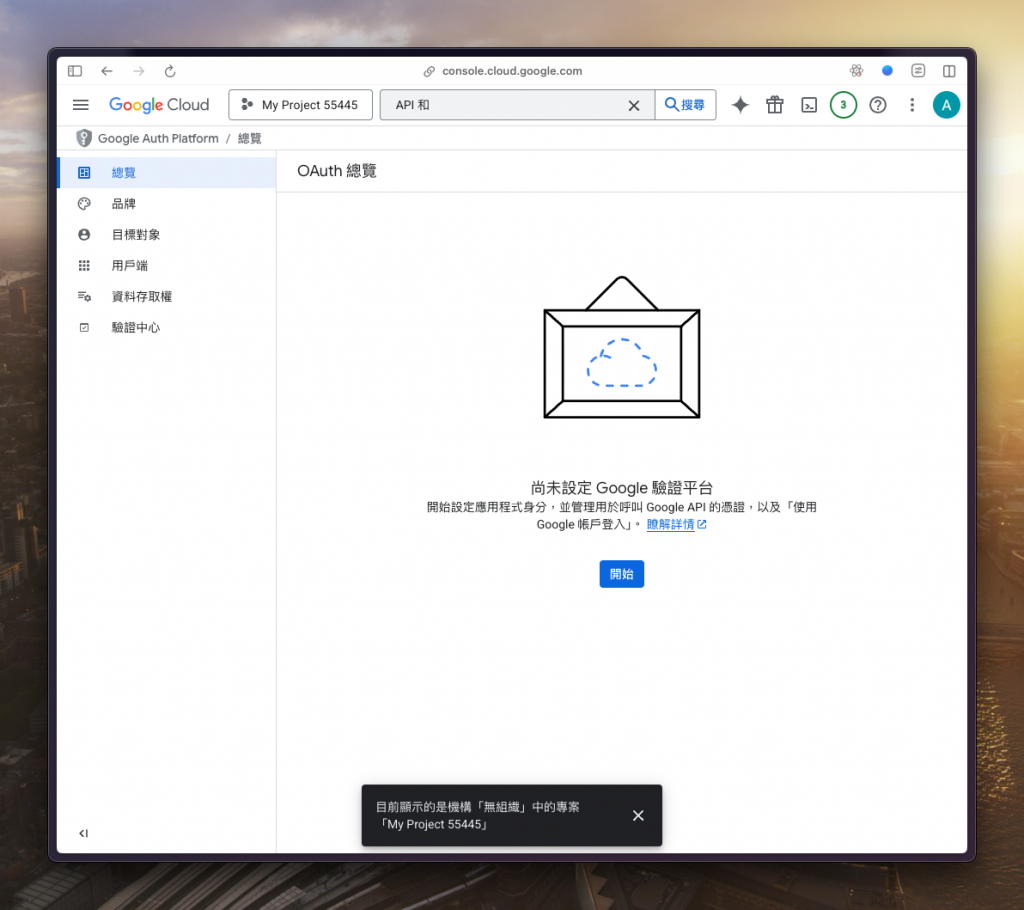
Task: Click the 目標對象 person icon in sidebar
Action: (84, 235)
